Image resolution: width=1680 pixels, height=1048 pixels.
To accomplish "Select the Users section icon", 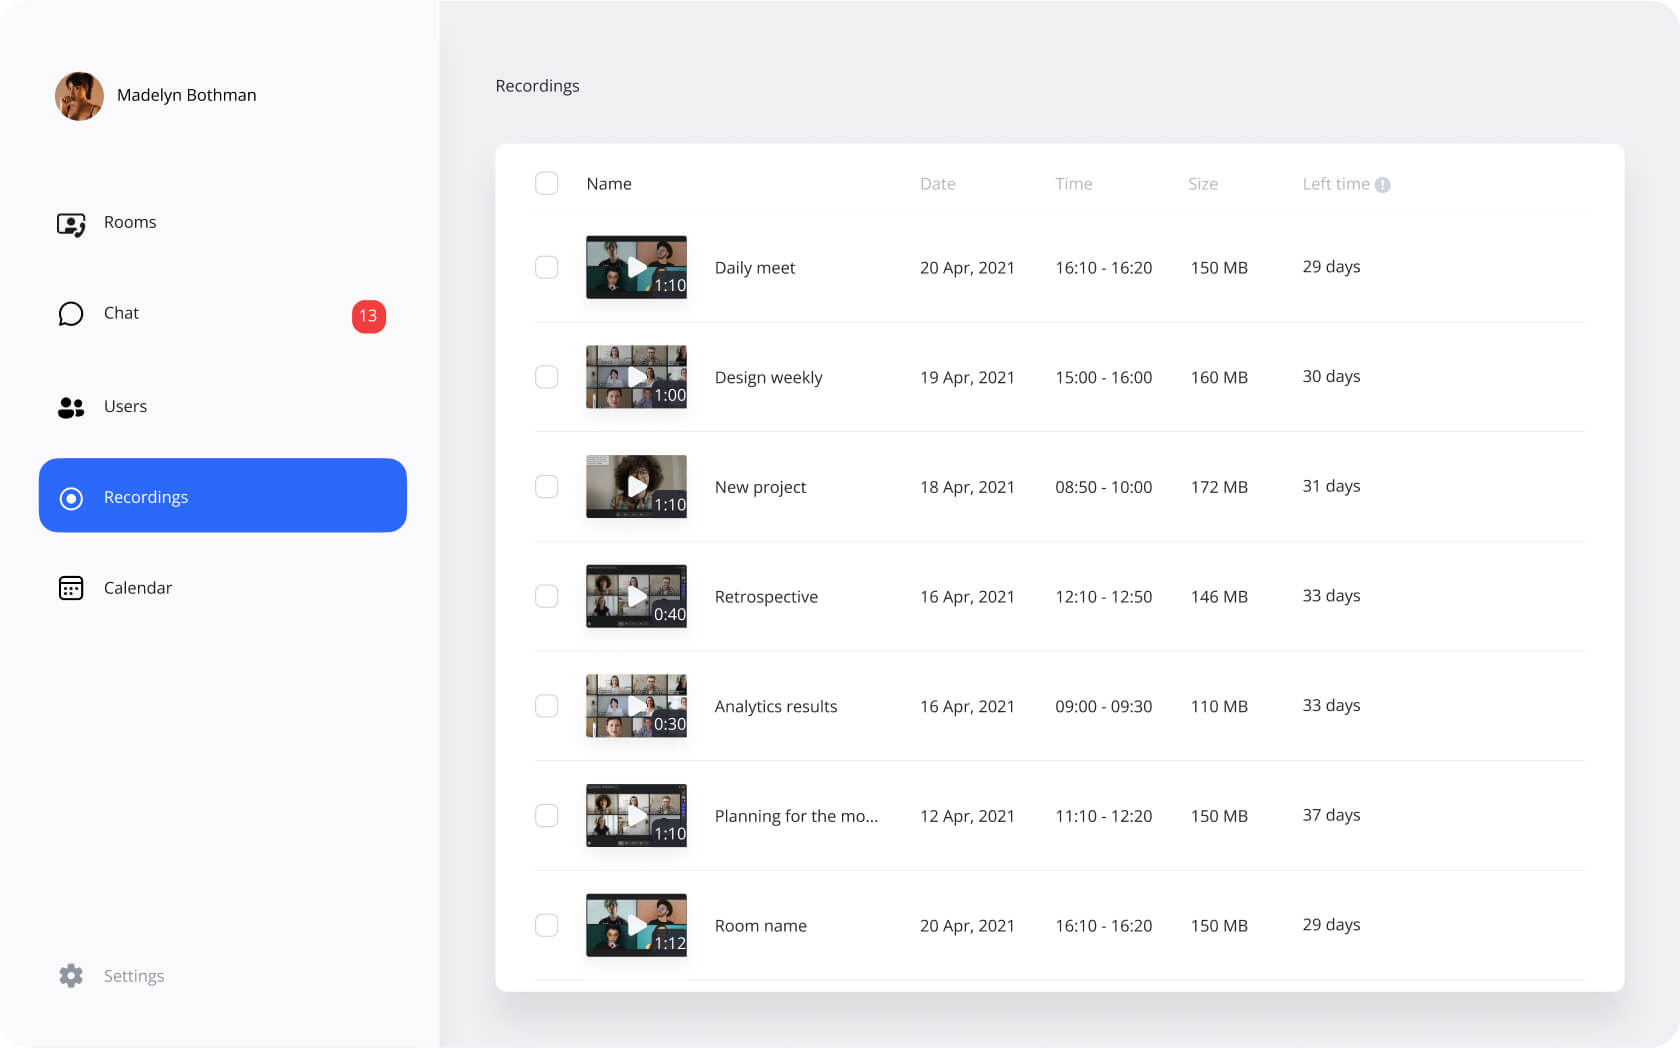I will point(70,407).
